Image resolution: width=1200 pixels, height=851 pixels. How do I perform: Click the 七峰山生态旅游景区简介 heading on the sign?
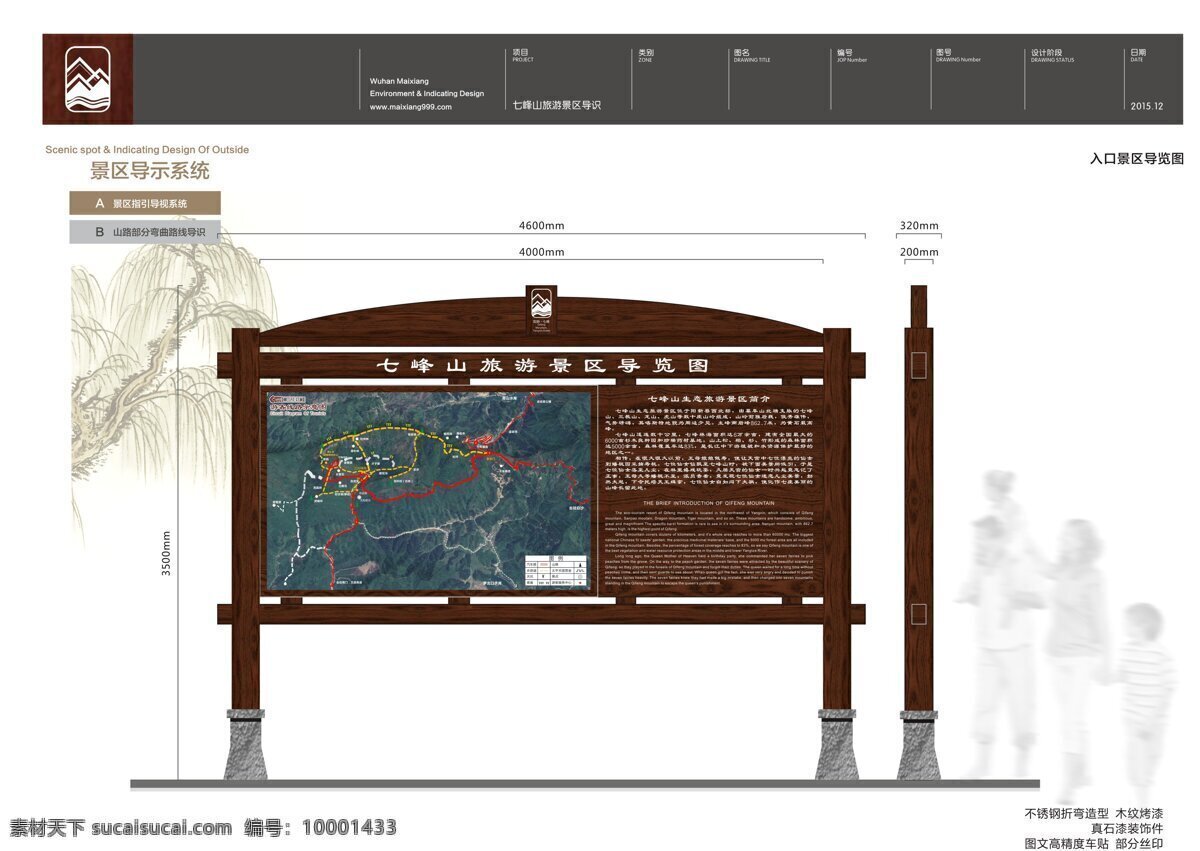coord(711,398)
